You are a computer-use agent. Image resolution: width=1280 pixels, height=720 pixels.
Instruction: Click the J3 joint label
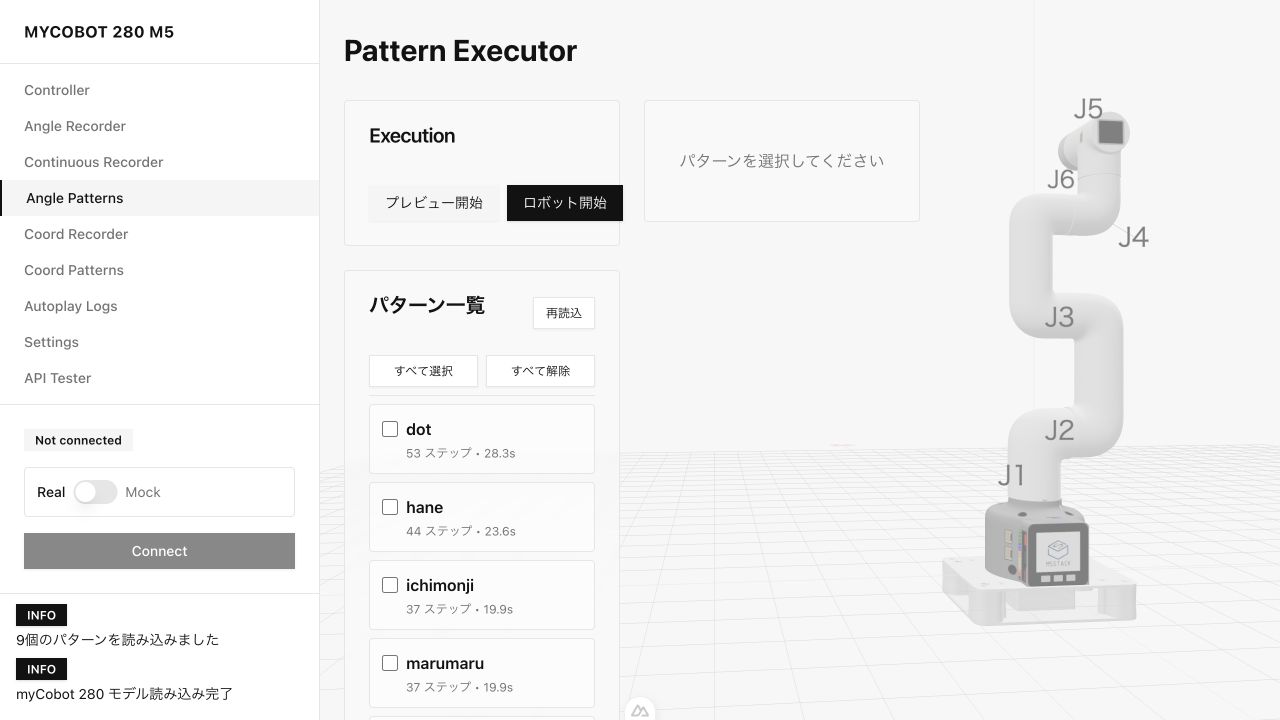click(1059, 317)
